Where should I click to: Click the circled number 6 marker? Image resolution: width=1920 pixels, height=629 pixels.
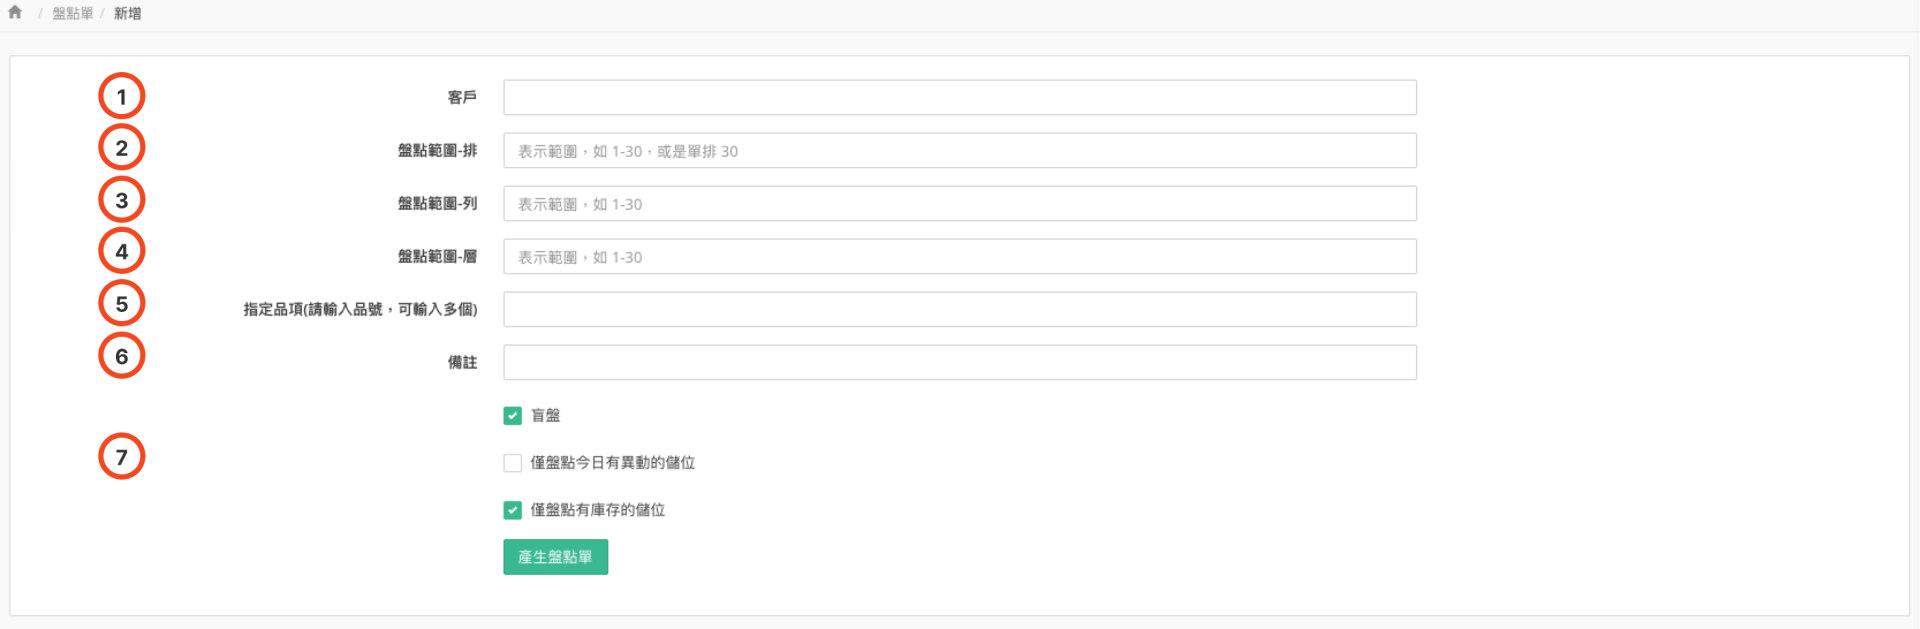coord(122,356)
